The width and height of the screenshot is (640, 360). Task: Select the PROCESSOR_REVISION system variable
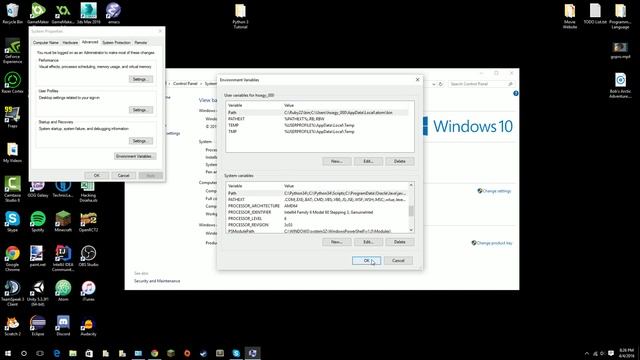pyautogui.click(x=317, y=225)
